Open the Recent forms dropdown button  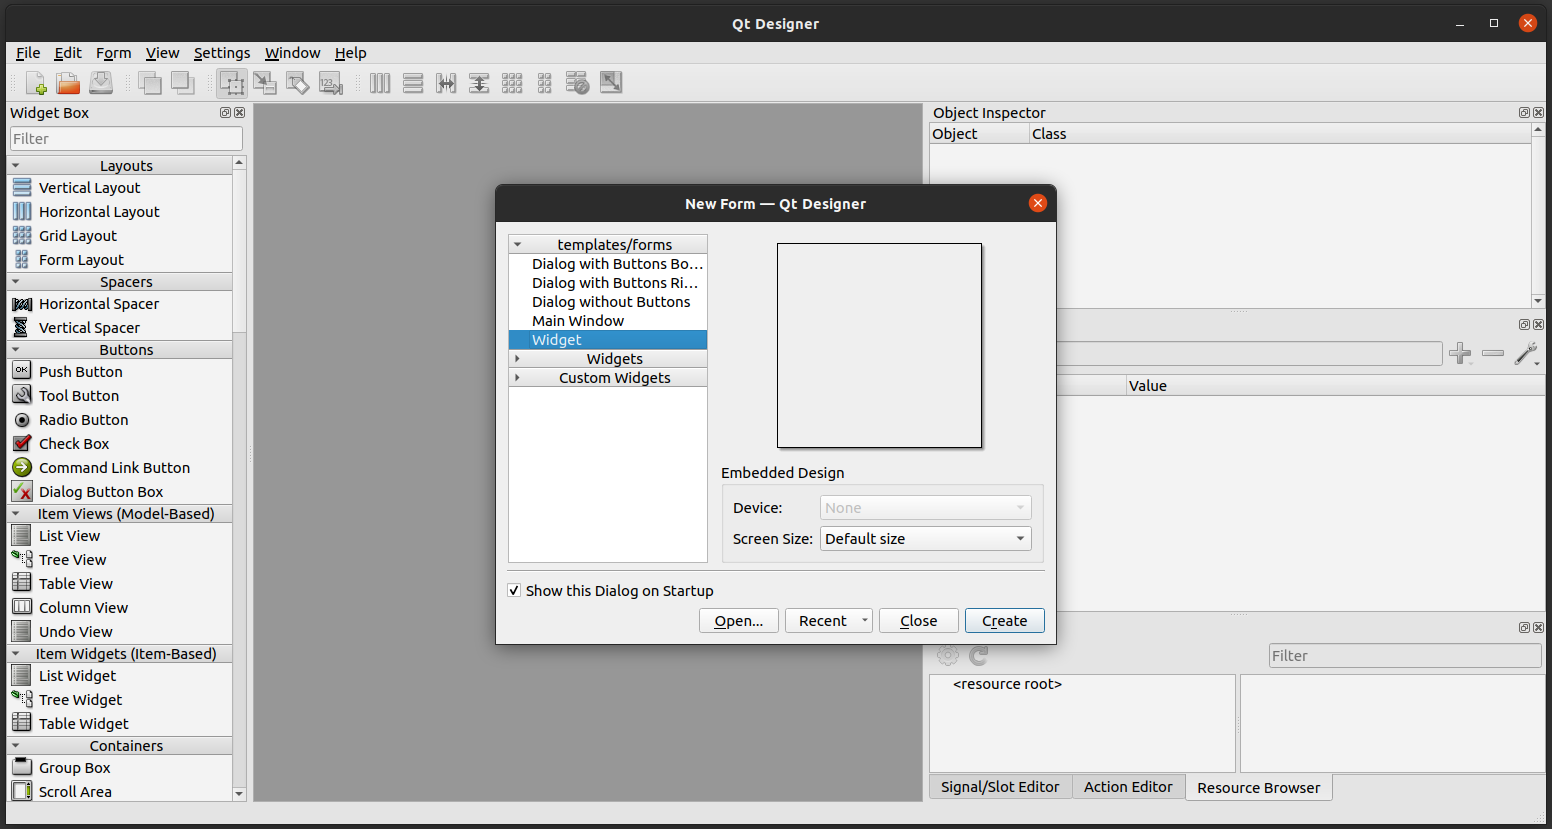point(829,621)
